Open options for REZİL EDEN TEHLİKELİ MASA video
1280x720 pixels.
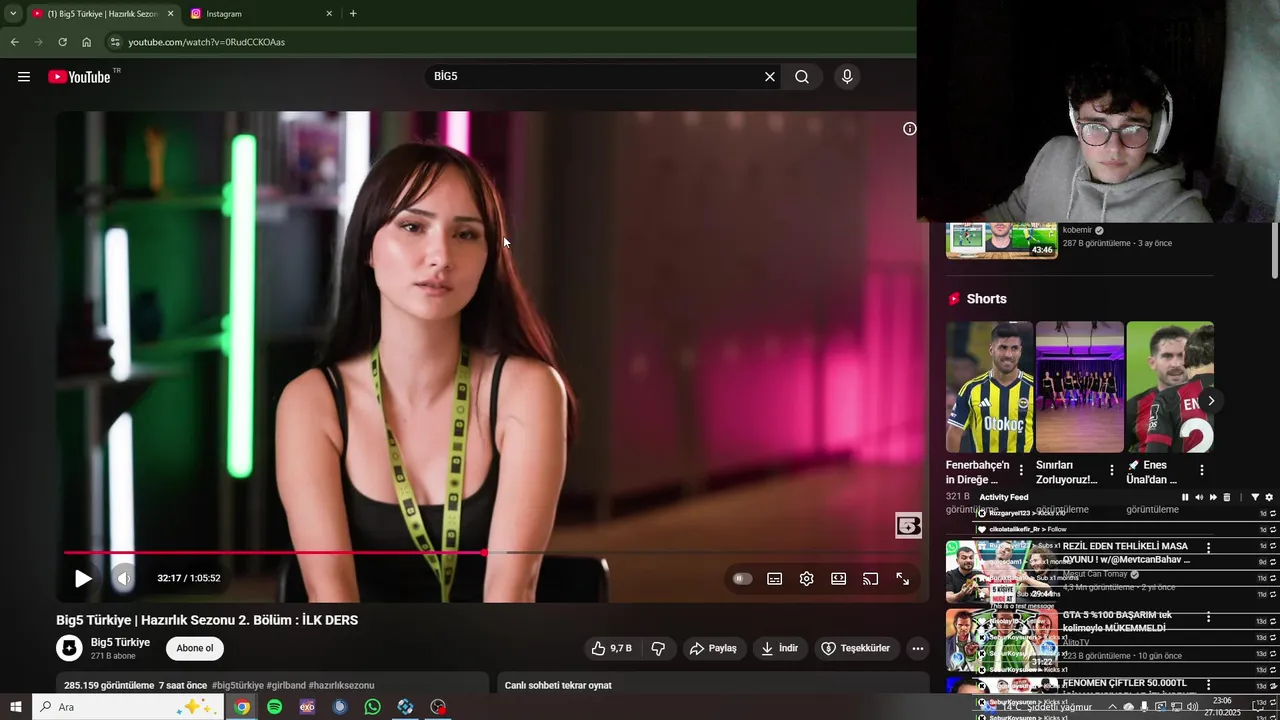pos(1208,548)
